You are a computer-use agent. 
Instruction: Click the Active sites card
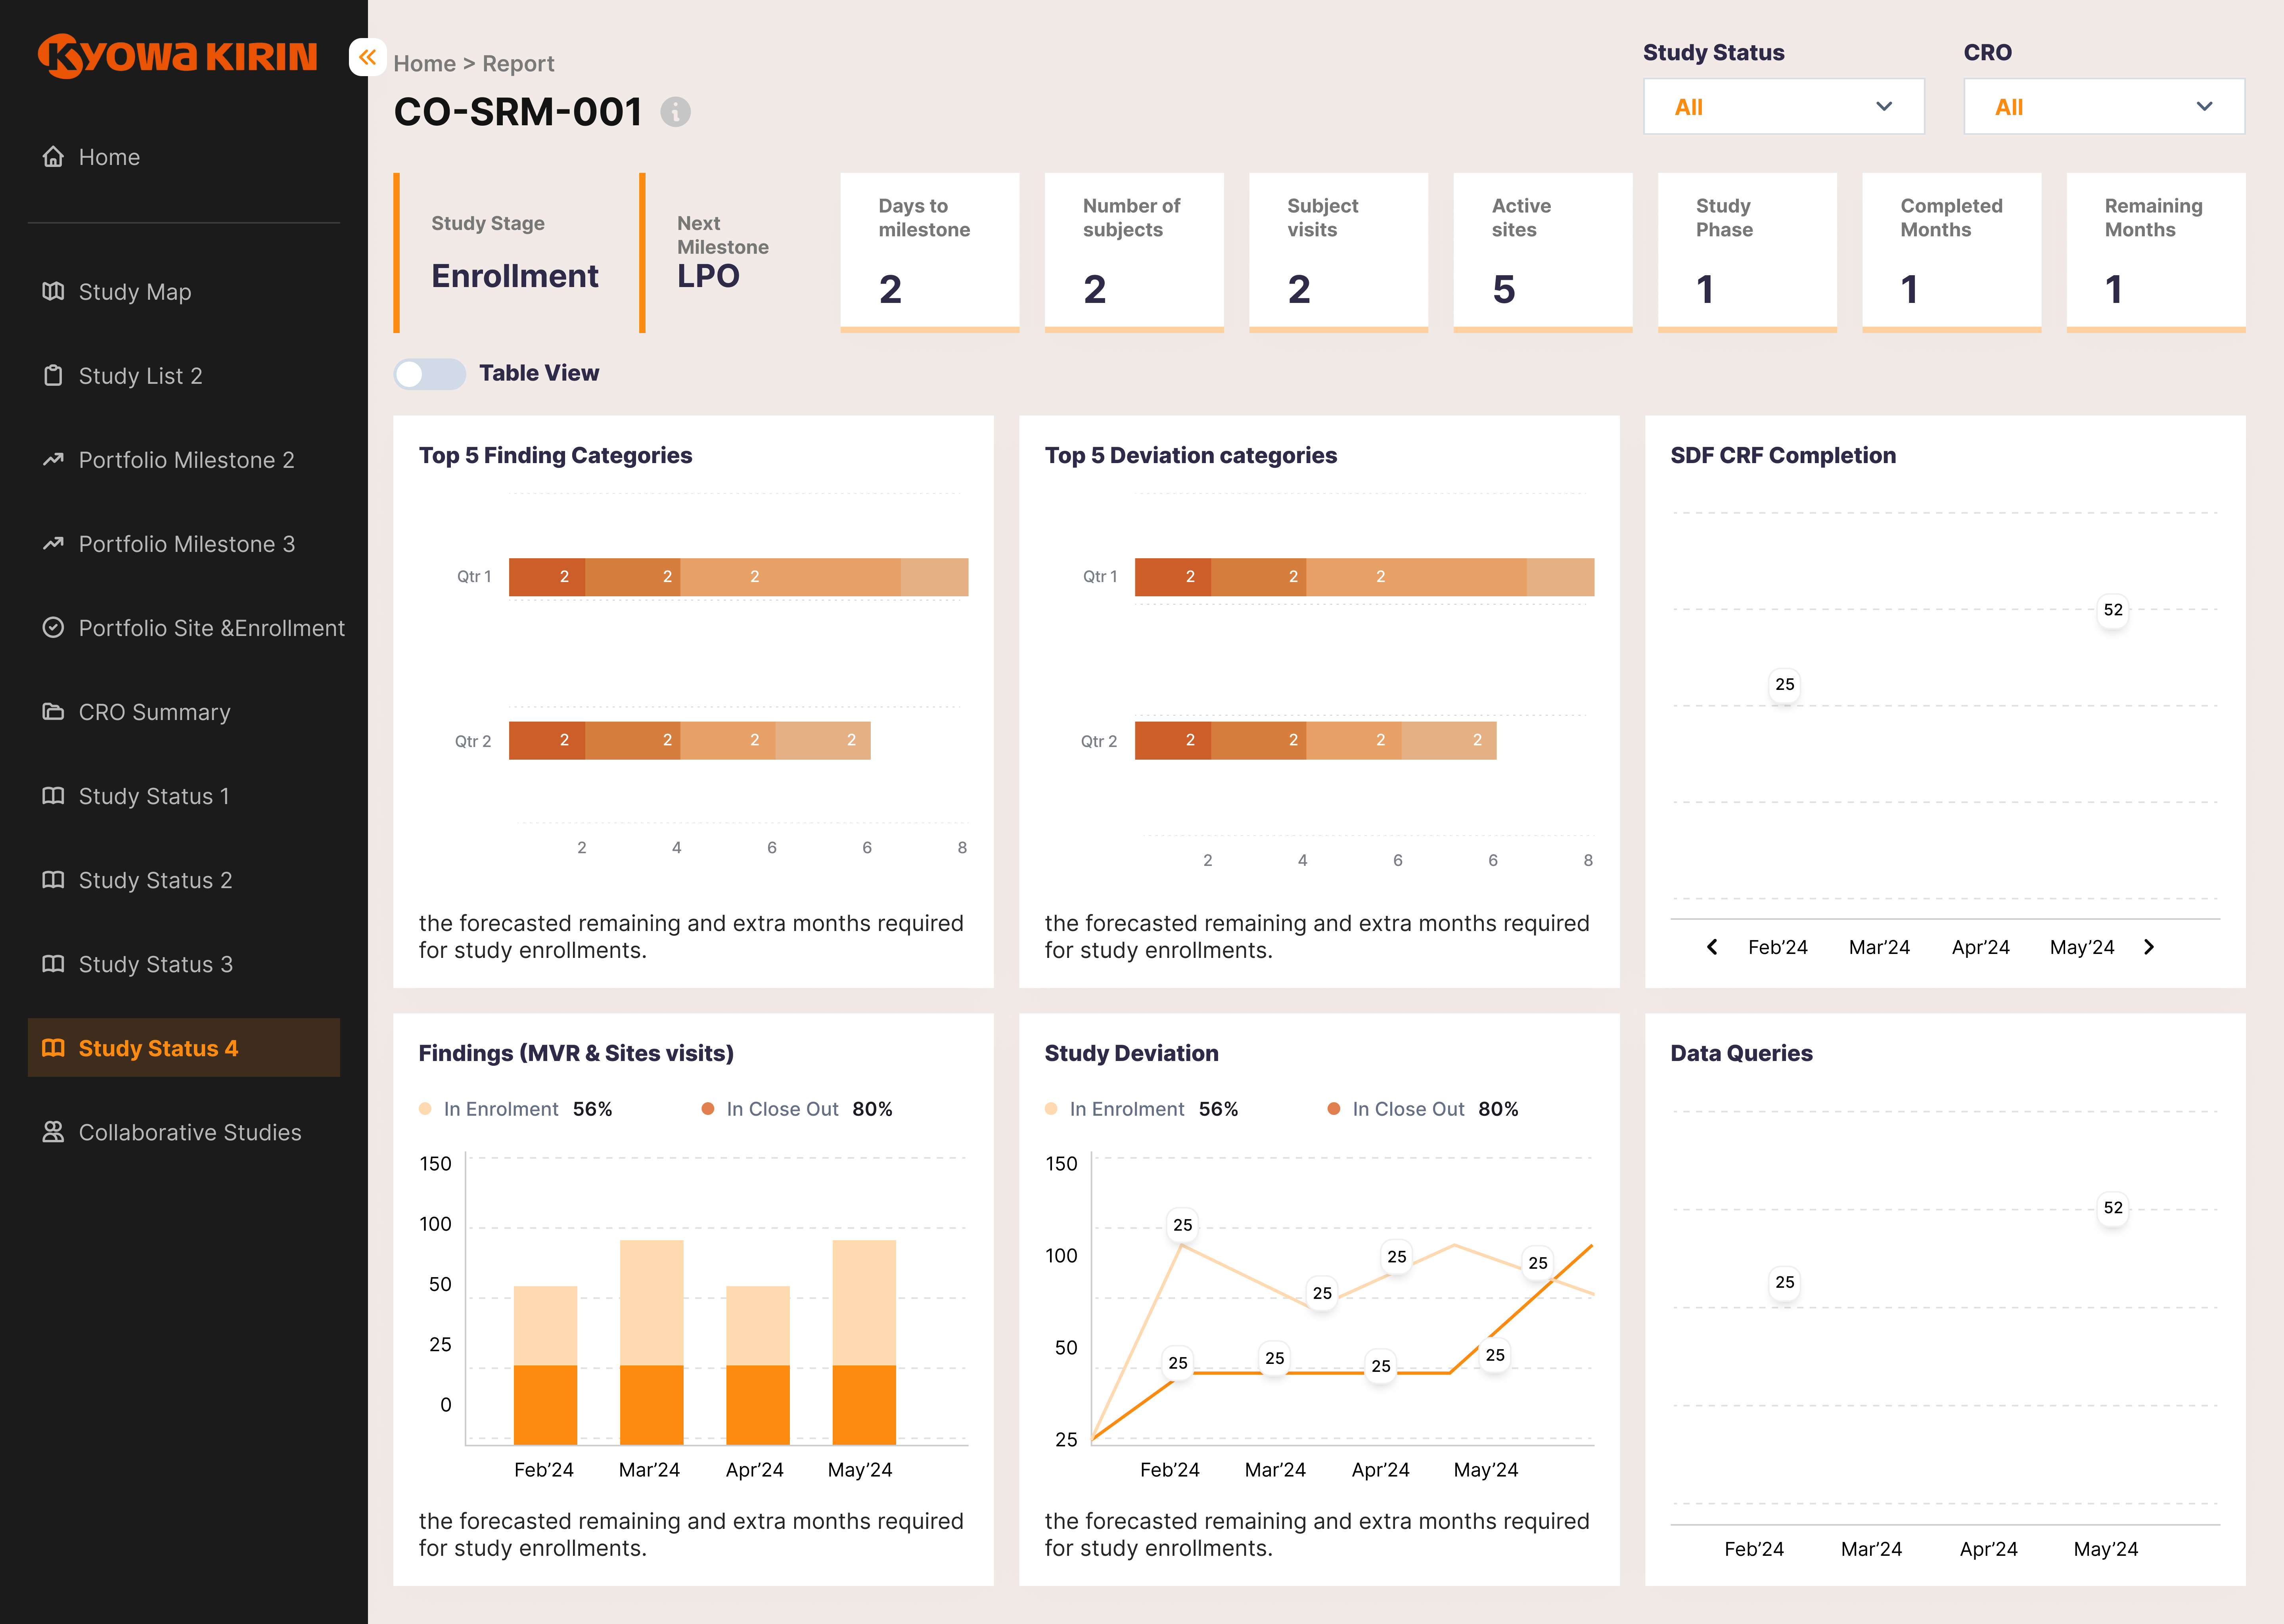click(1543, 252)
